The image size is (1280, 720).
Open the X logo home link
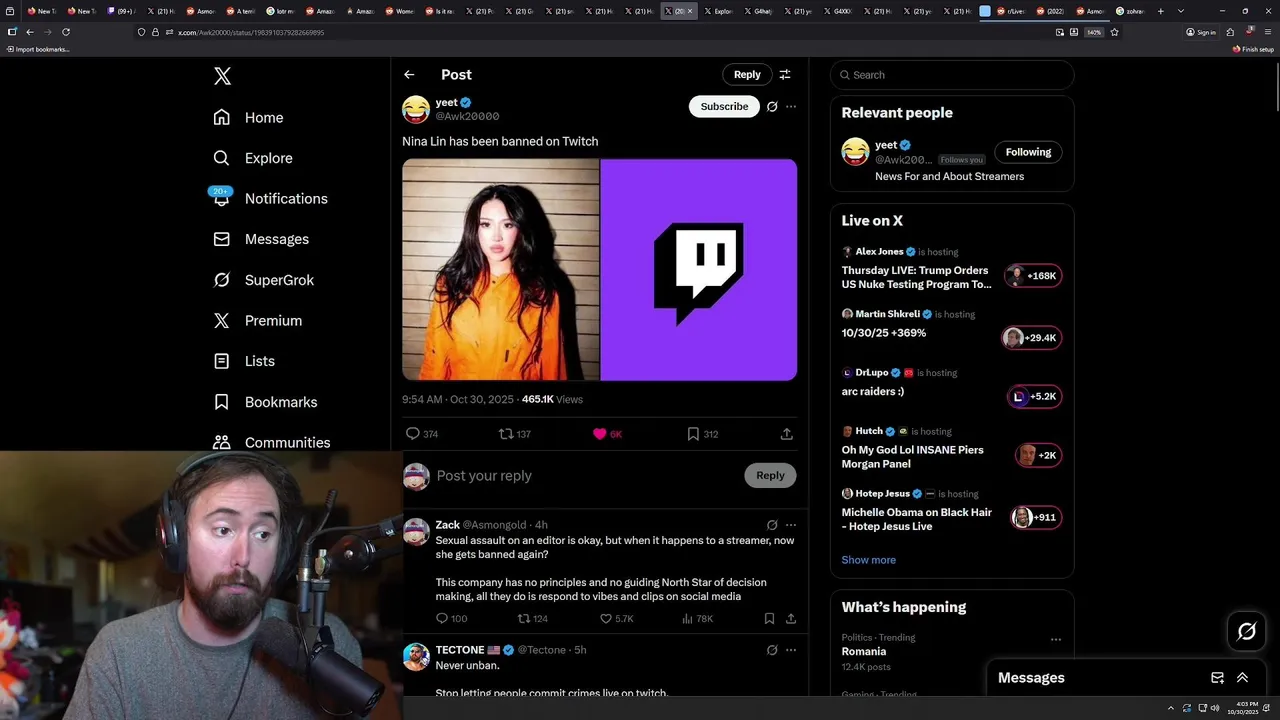click(x=222, y=76)
